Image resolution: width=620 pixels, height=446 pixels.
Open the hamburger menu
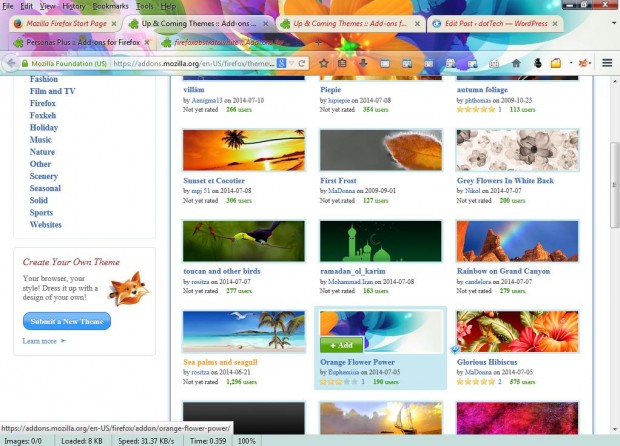click(x=607, y=63)
